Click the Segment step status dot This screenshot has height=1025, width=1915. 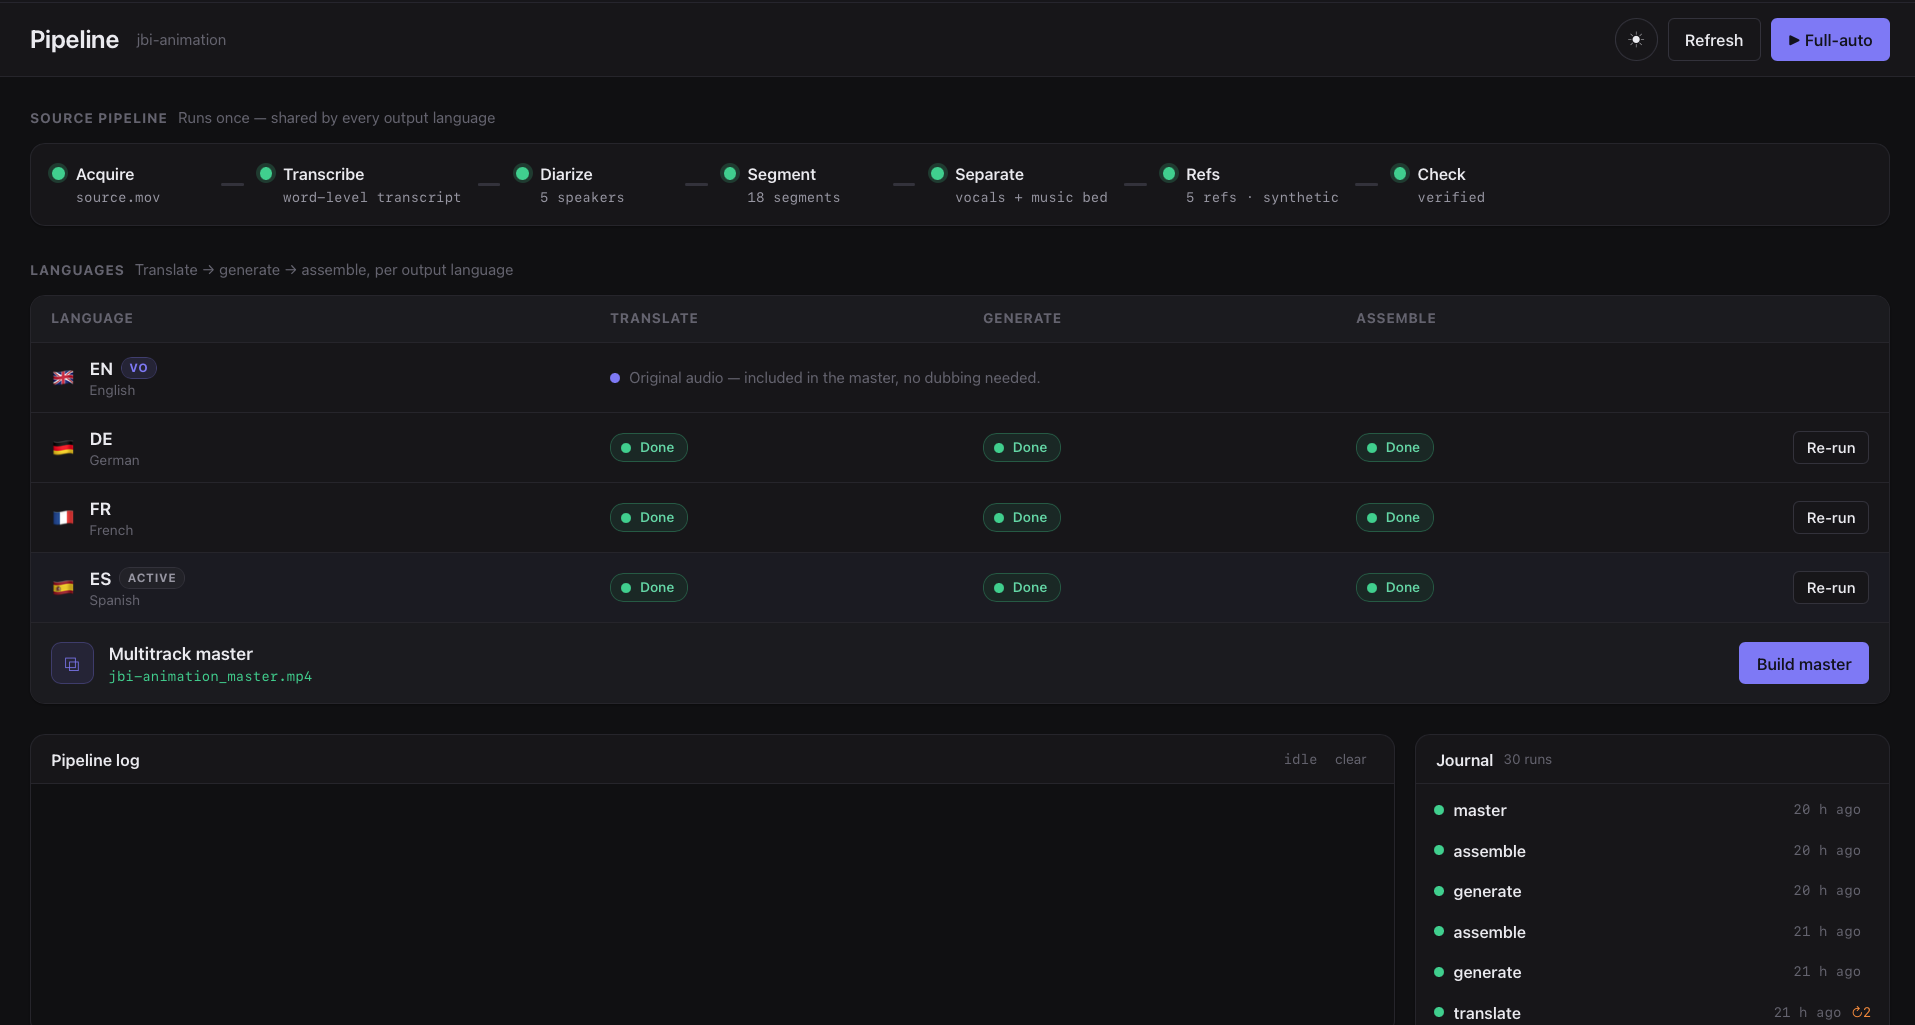(x=730, y=174)
